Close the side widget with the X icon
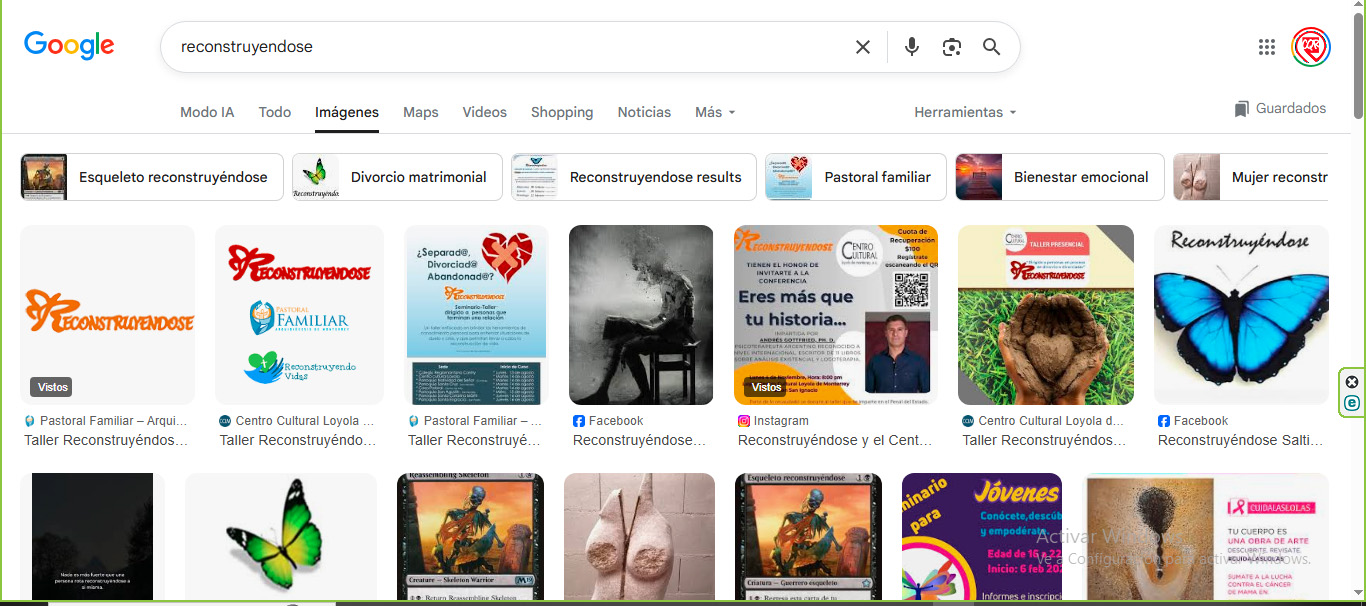 coord(1352,382)
